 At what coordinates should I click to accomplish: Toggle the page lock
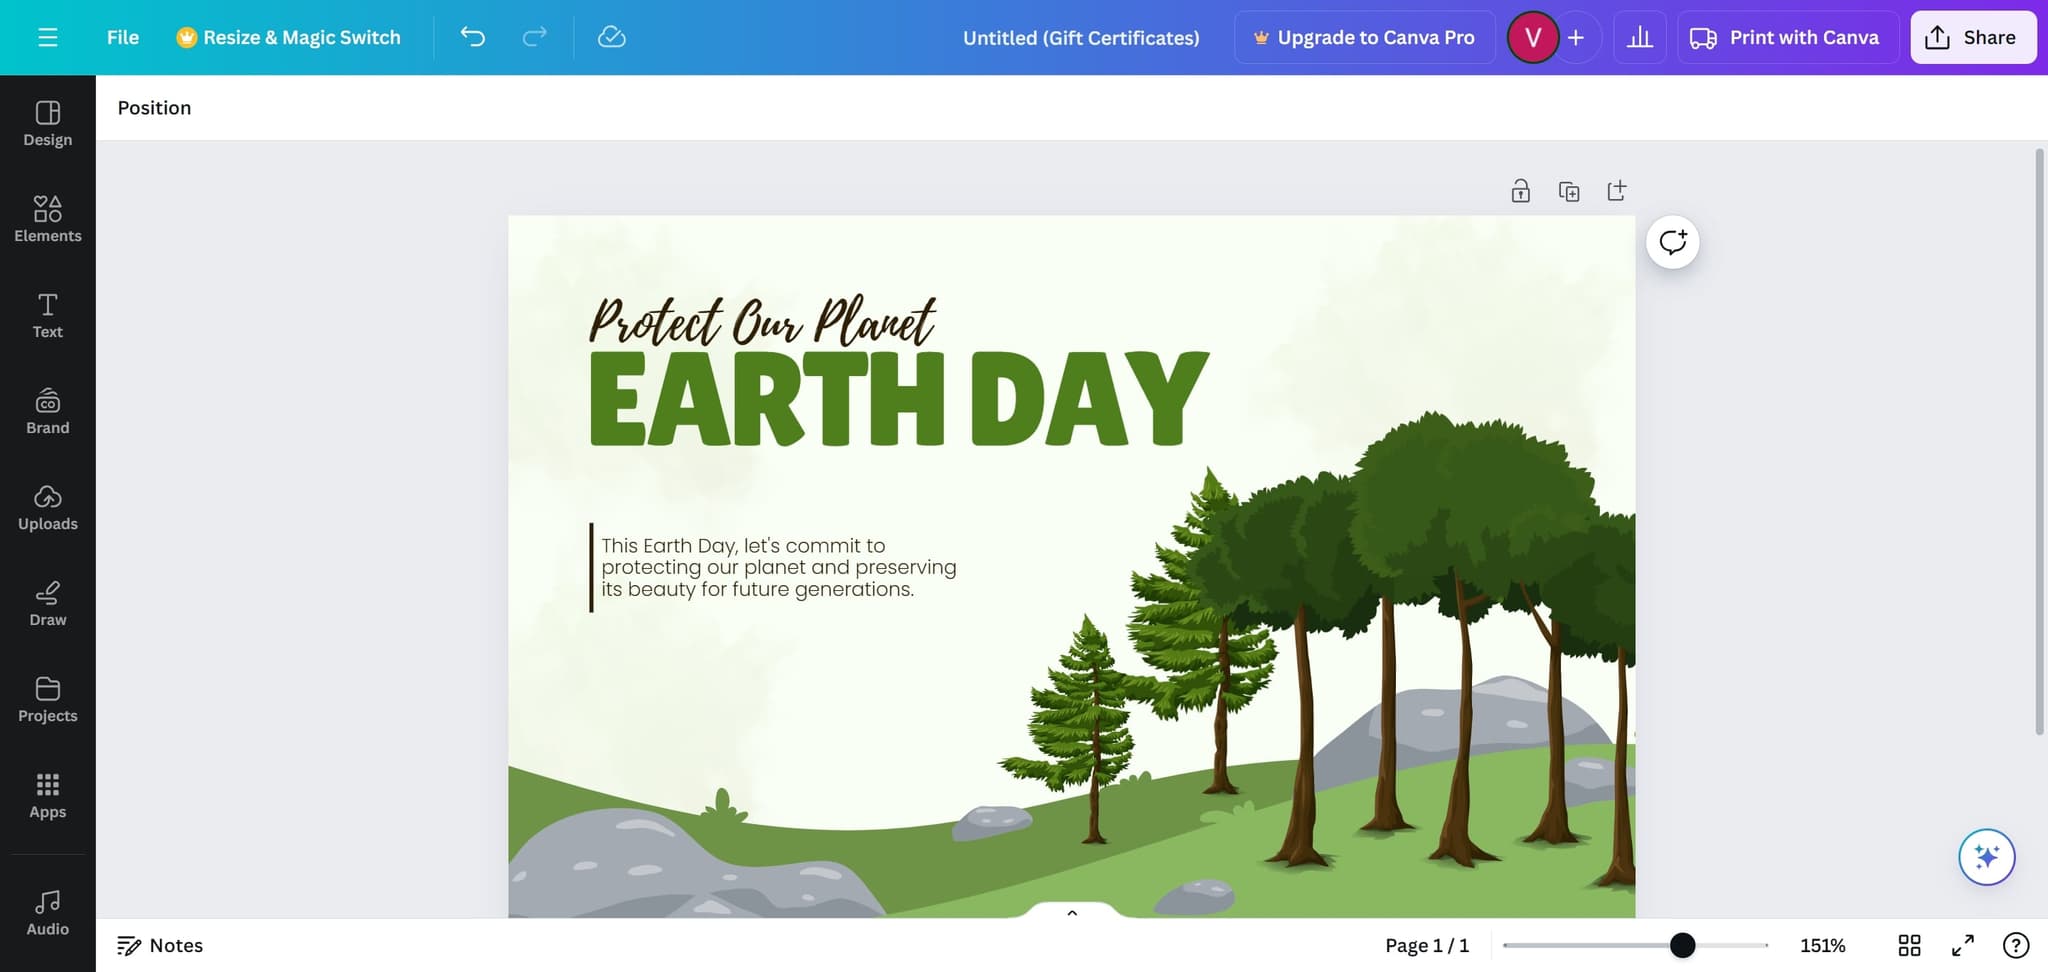coord(1520,190)
